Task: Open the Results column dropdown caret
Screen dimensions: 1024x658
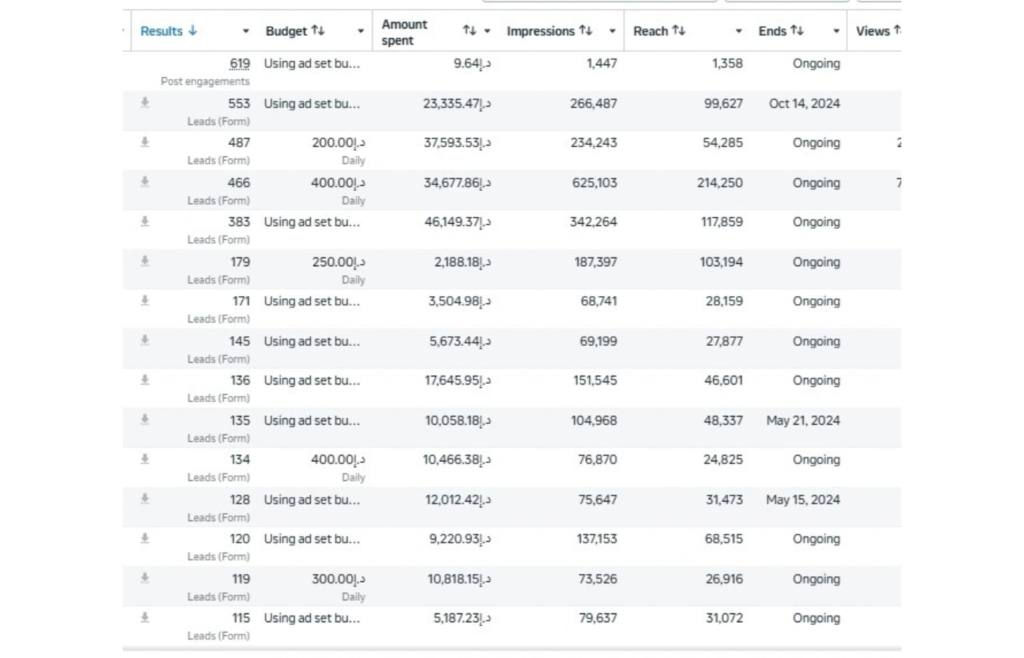Action: [246, 31]
